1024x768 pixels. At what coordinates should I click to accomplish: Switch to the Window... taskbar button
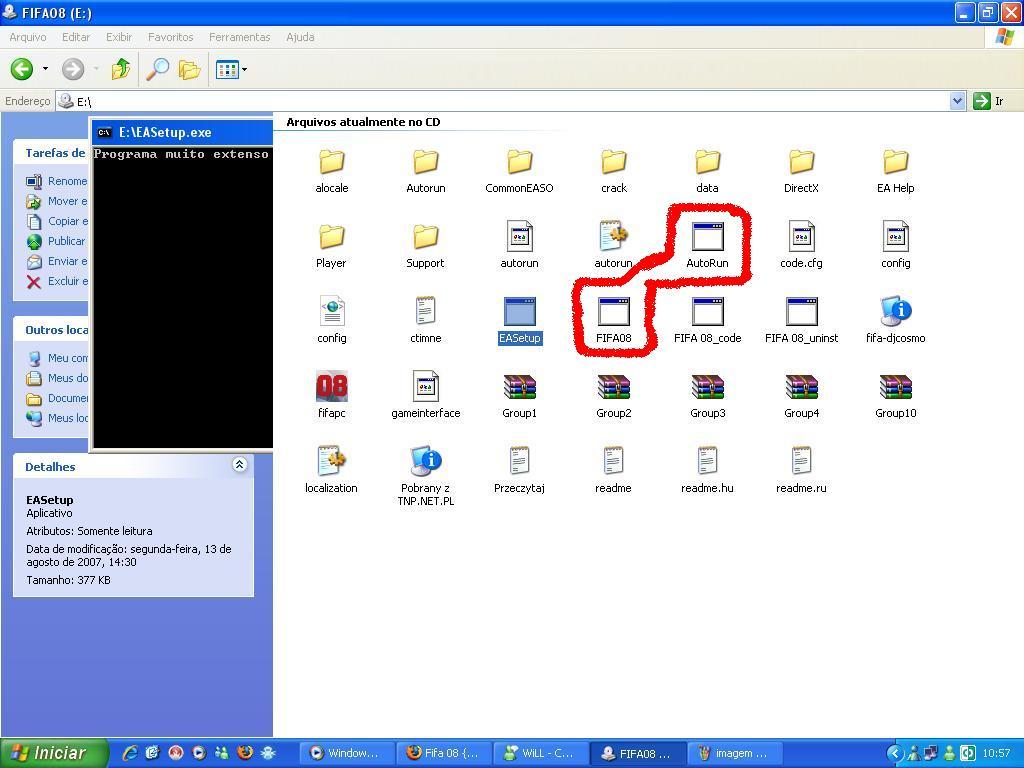click(347, 753)
